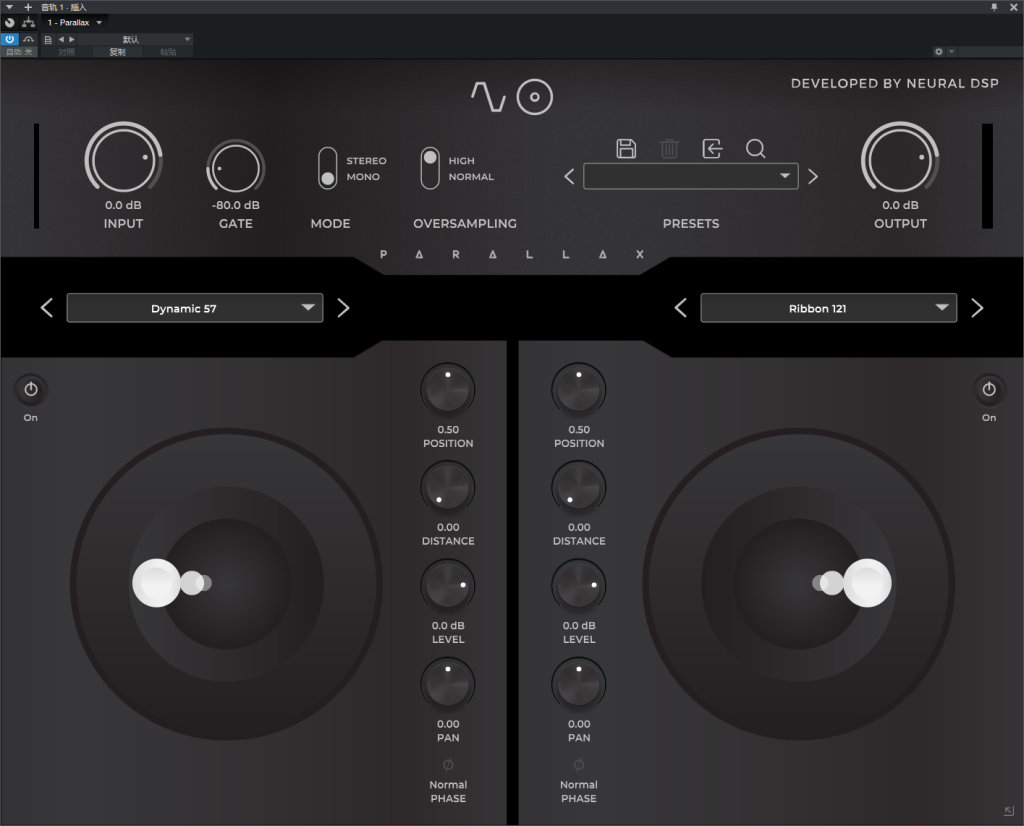Step to previous host preset triangle
The width and height of the screenshot is (1024, 826).
(61, 39)
